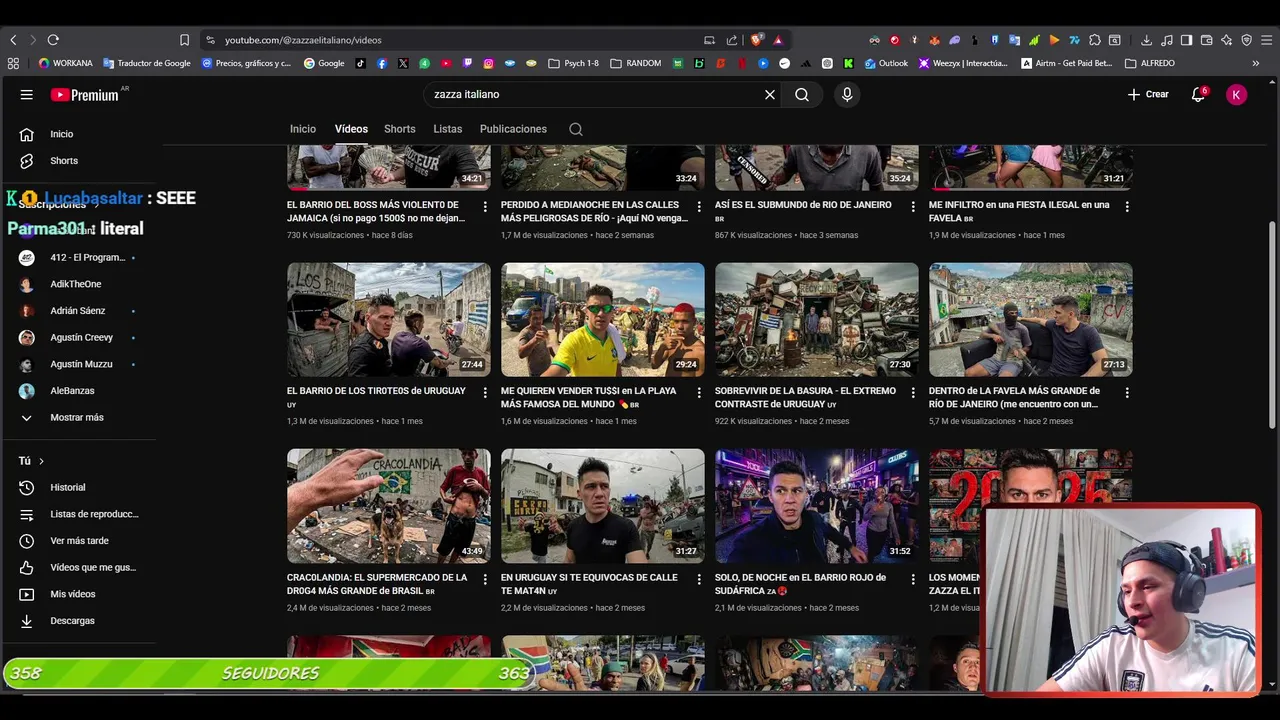Reload the page in the browser
Viewport: 1280px width, 720px height.
[x=53, y=40]
